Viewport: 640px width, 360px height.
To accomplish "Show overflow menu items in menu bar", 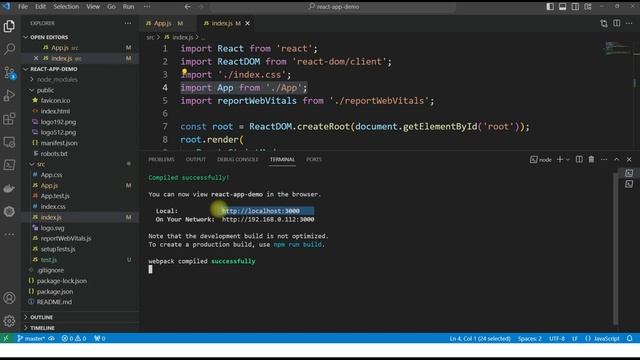I will click(147, 7).
